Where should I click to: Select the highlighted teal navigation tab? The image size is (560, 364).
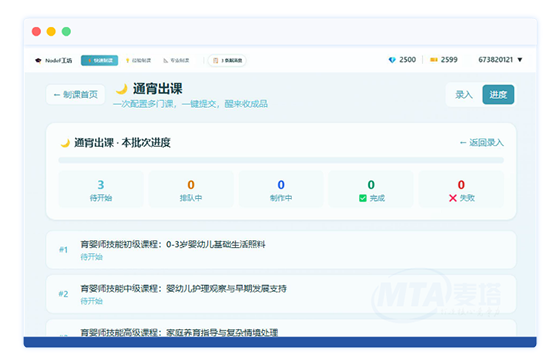pyautogui.click(x=99, y=60)
